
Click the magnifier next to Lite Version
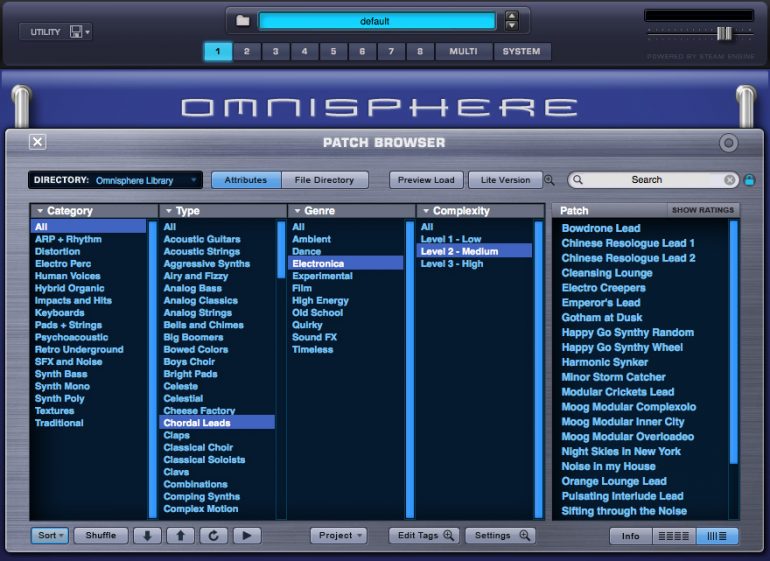tap(549, 180)
